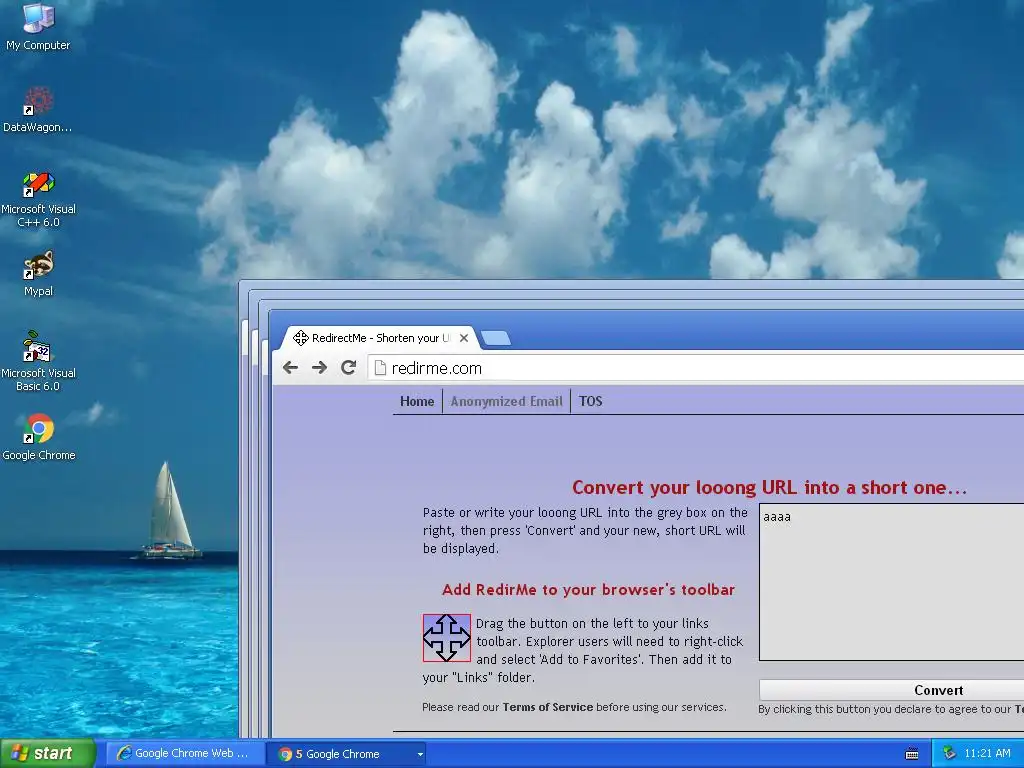
Task: Click the RedirMe four-arrow bookmarklet button
Action: (x=447, y=638)
